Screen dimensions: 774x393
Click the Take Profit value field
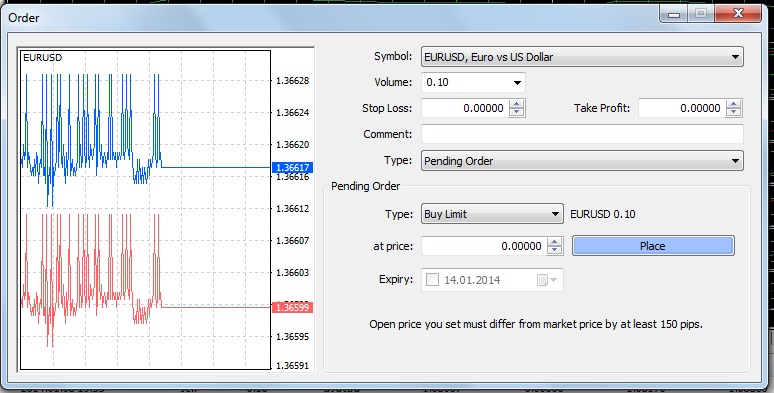pos(682,108)
